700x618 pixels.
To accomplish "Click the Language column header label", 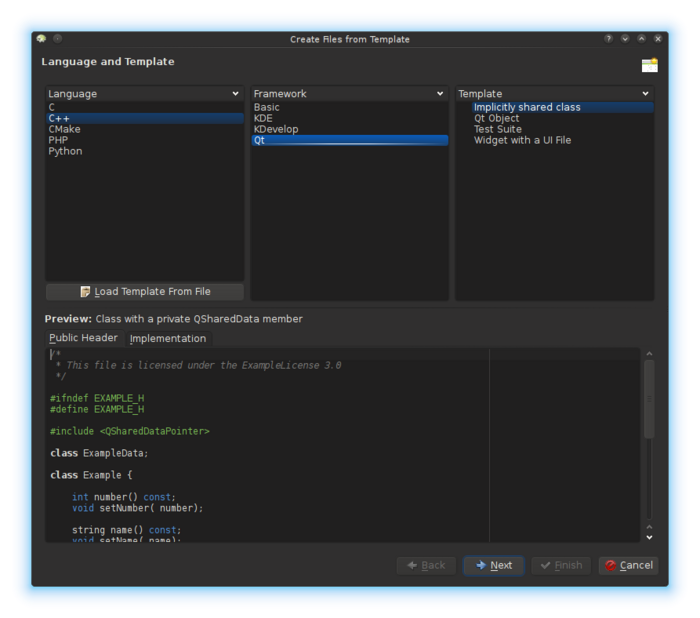I will click(72, 94).
